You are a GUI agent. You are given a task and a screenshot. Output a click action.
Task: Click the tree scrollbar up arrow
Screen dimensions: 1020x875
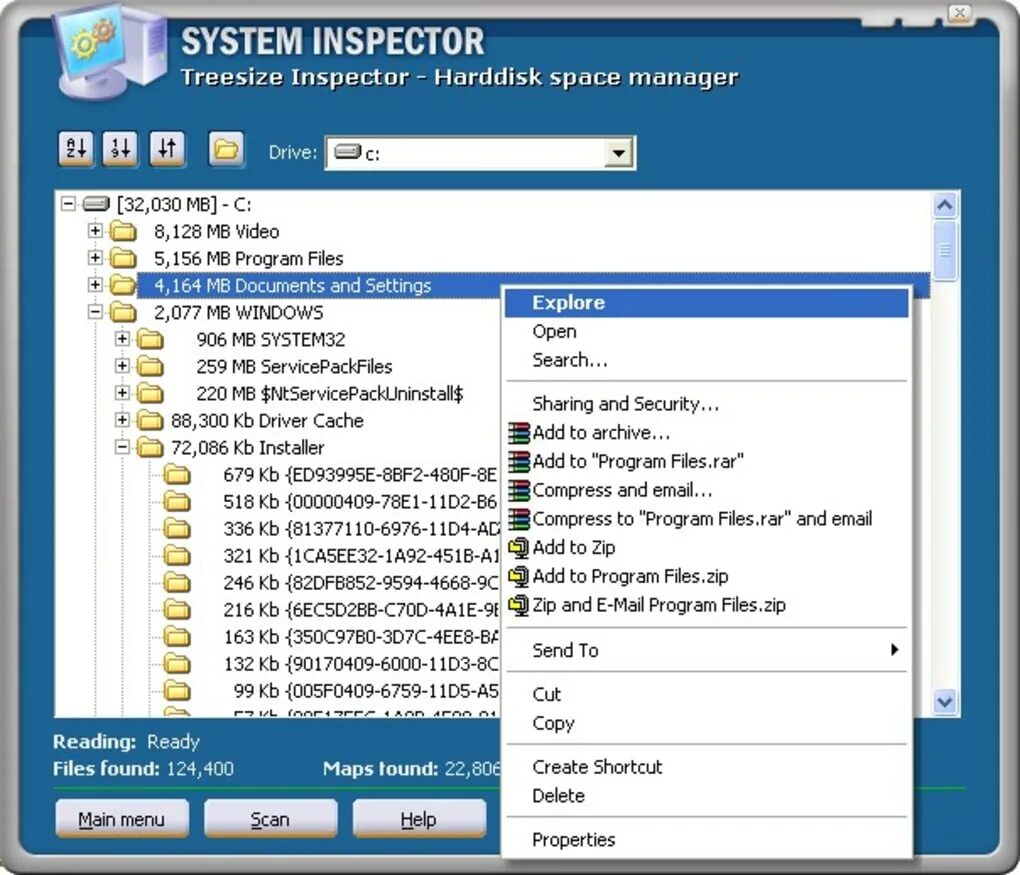pyautogui.click(x=945, y=206)
